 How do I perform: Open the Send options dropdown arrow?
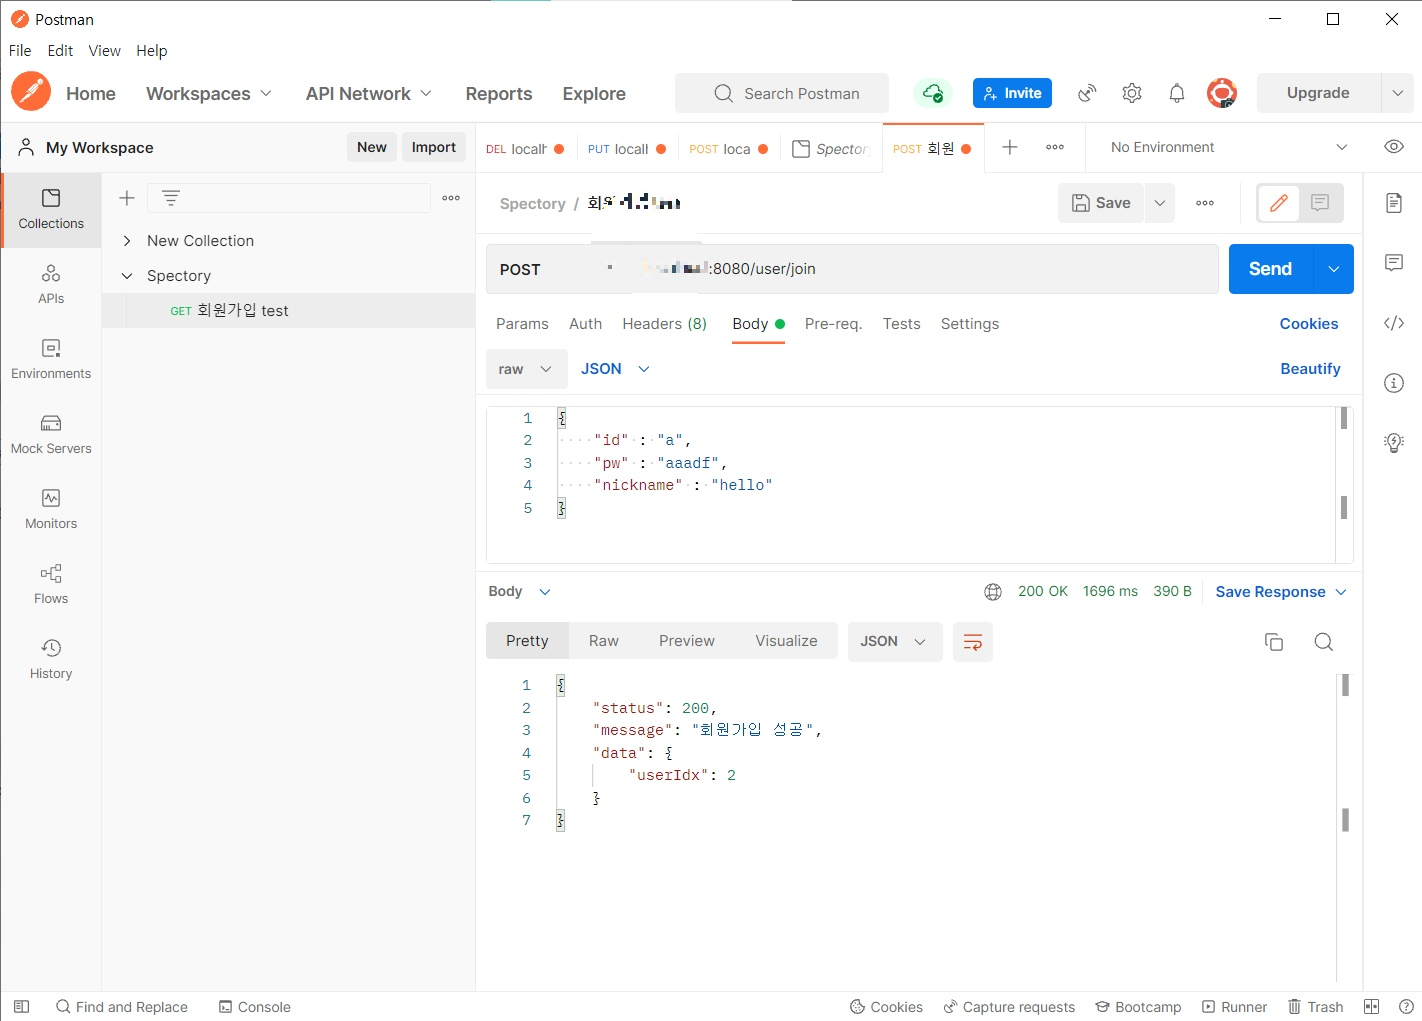point(1333,269)
